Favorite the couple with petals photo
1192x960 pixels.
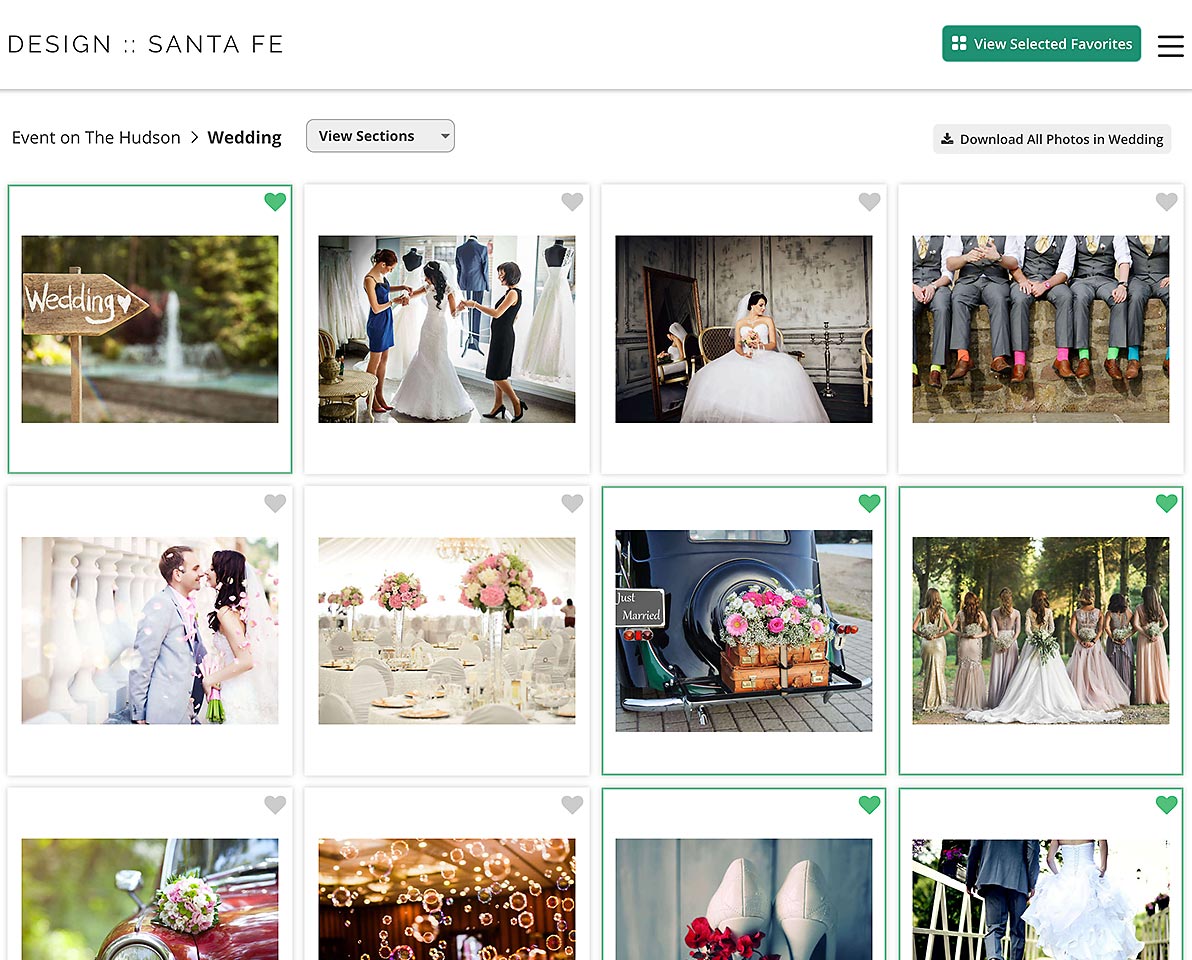tap(275, 503)
